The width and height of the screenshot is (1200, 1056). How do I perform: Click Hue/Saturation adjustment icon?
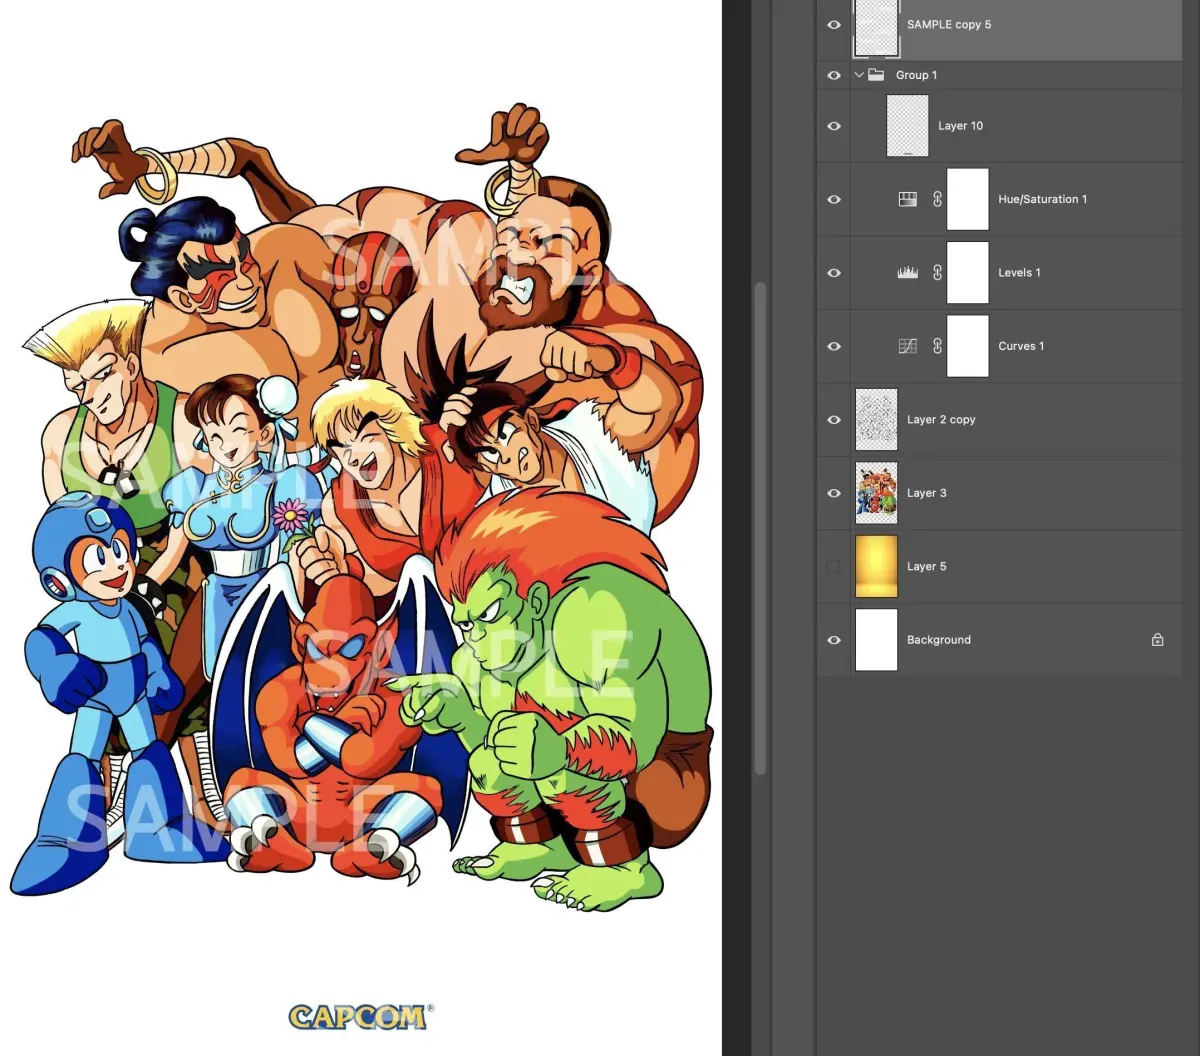(x=908, y=199)
